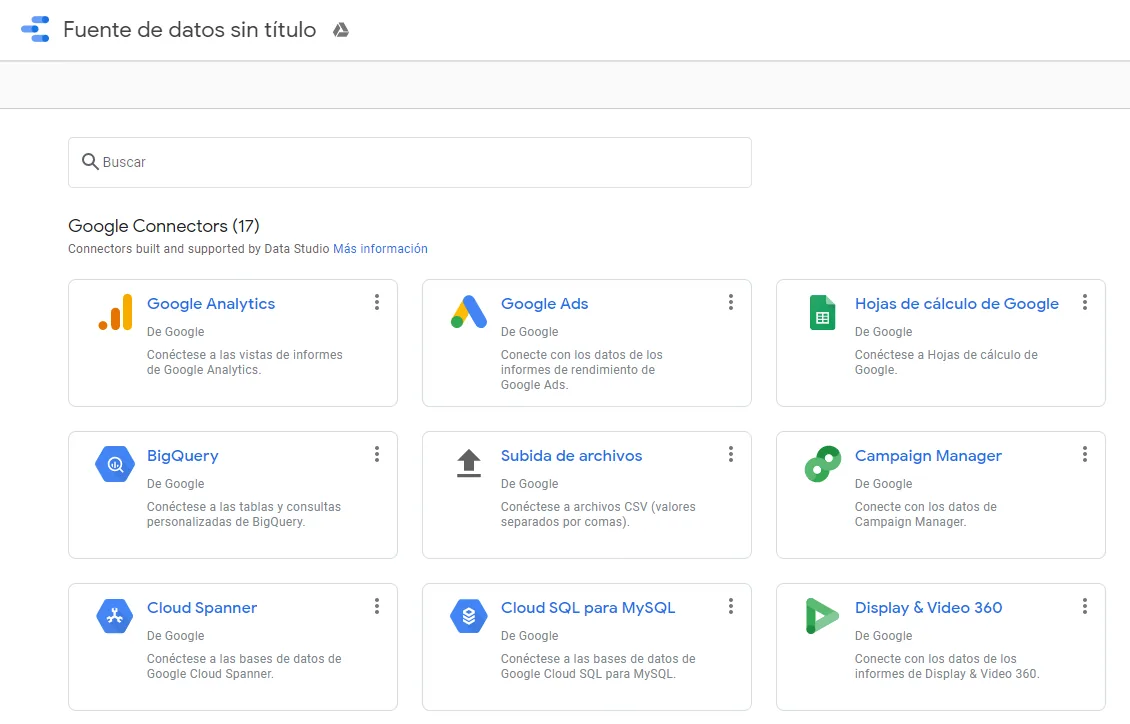The image size is (1130, 724).
Task: Select the Subida de archivos title
Action: click(571, 456)
